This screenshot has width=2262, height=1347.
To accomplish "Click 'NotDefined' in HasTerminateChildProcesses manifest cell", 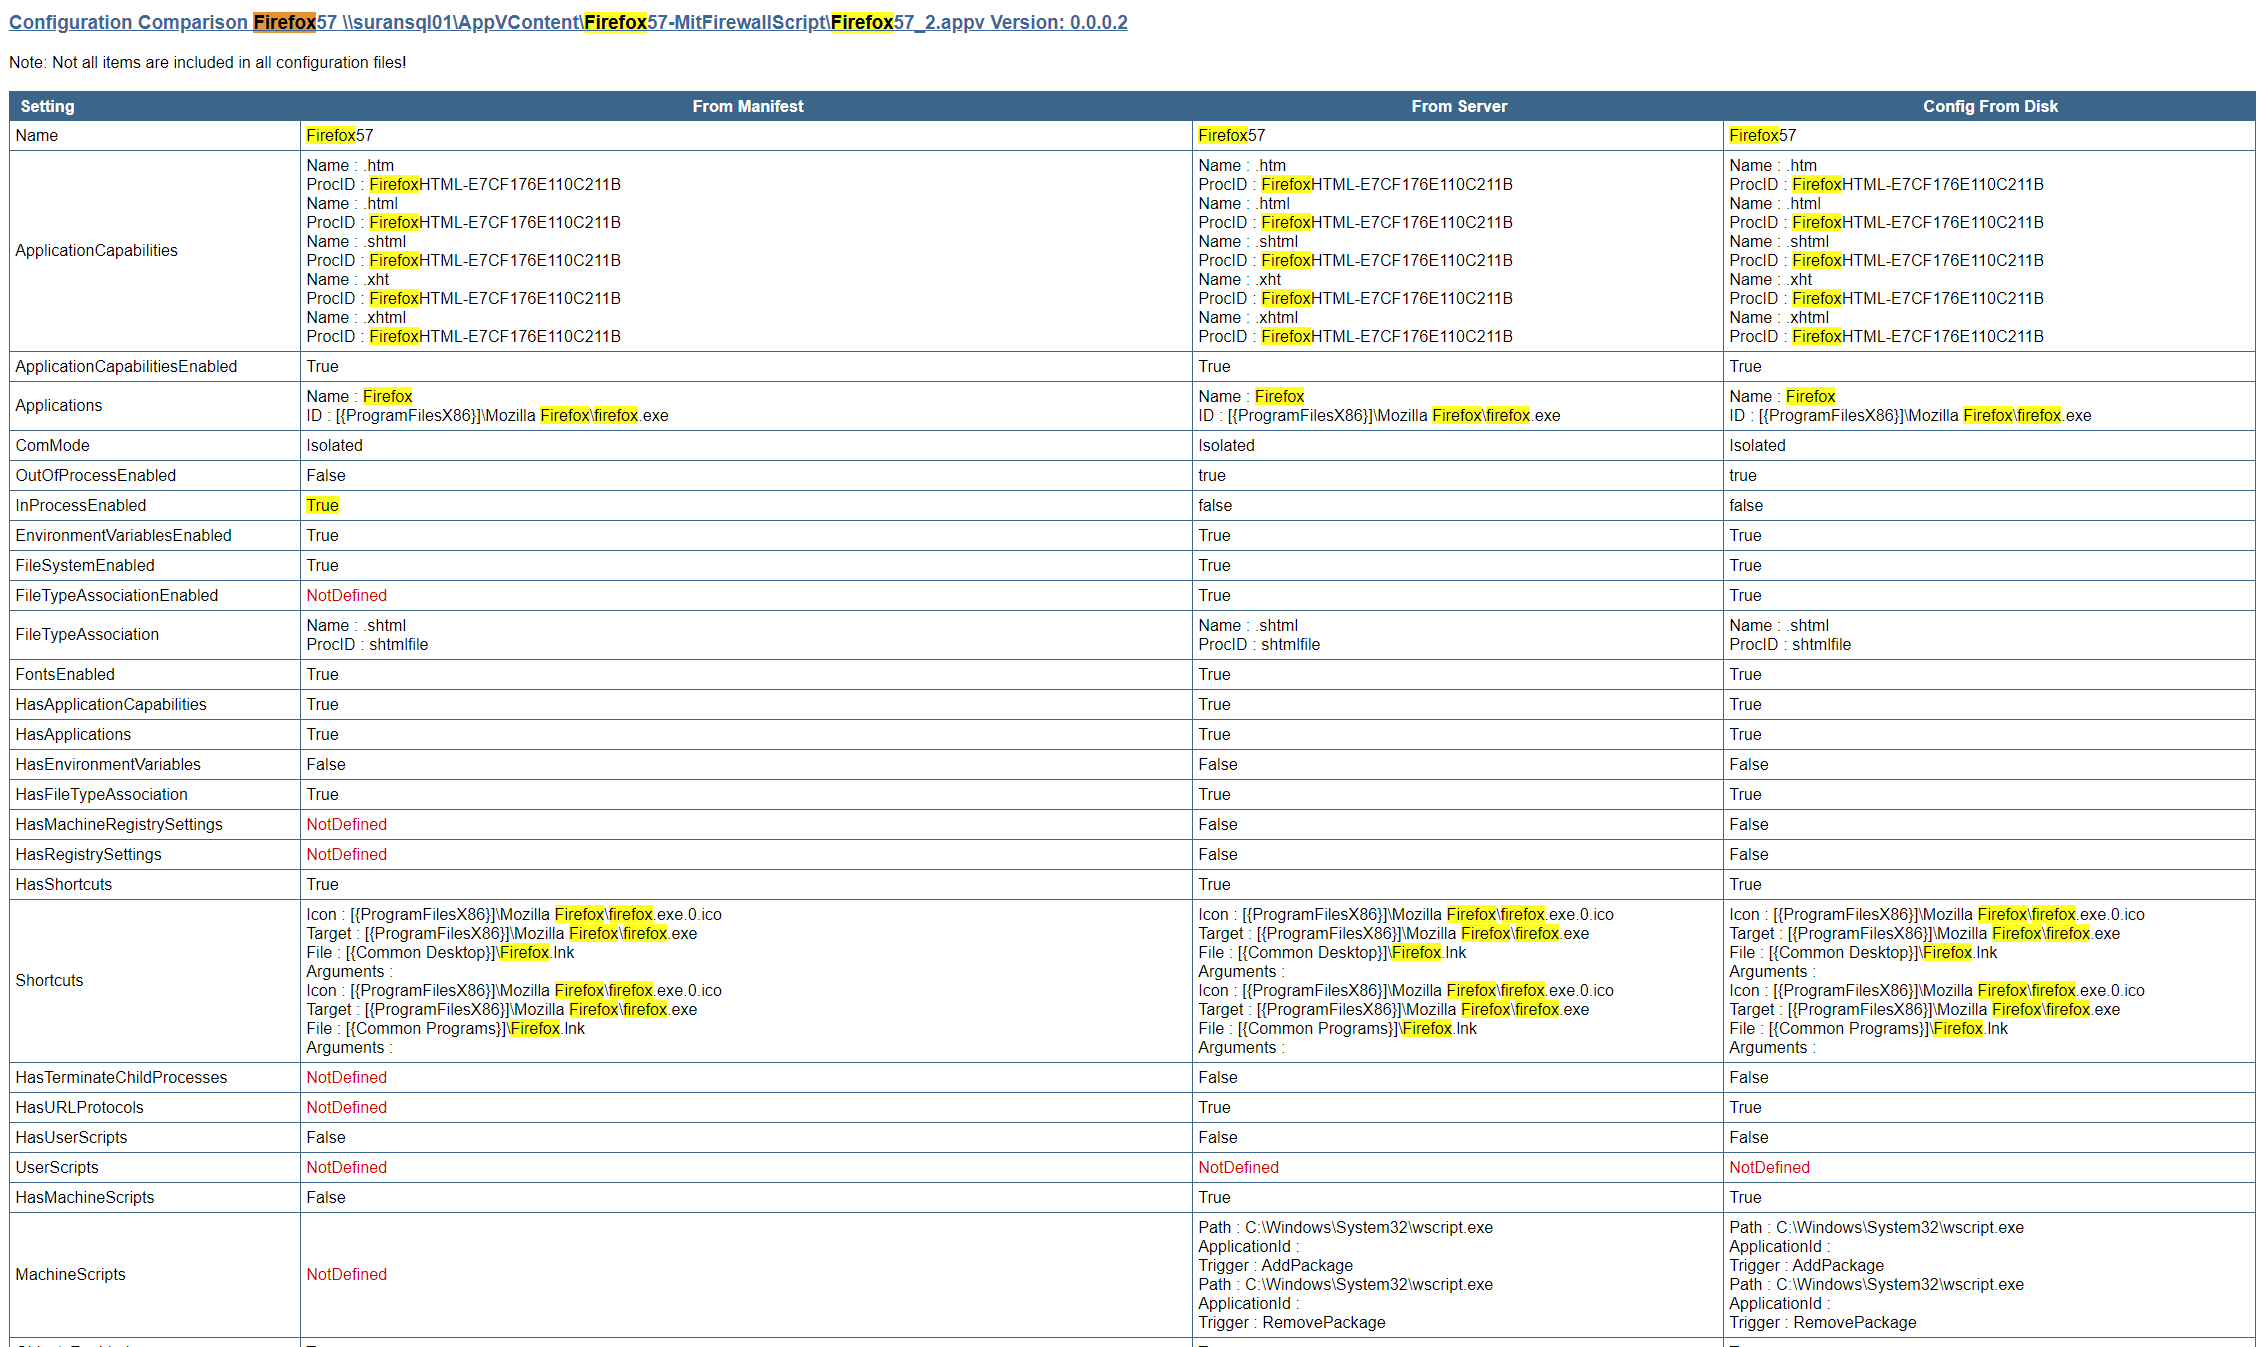I will tap(346, 1077).
